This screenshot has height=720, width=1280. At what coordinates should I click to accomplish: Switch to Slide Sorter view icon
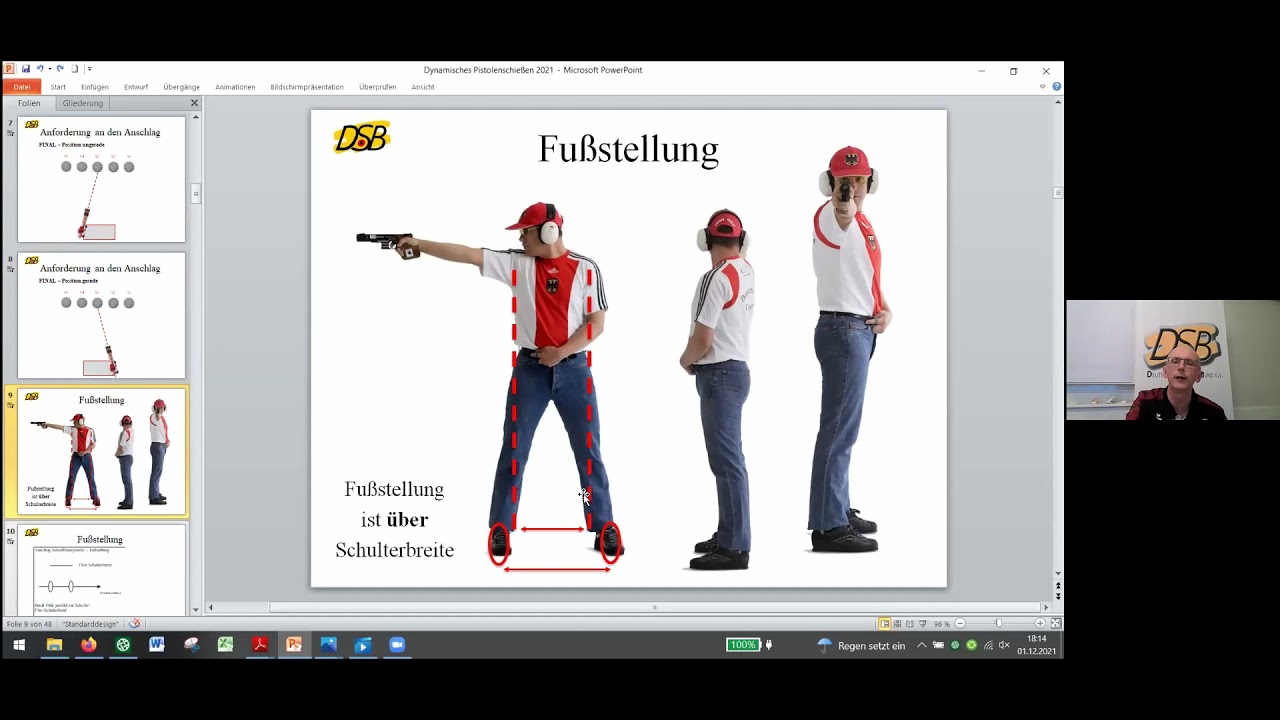click(x=897, y=624)
